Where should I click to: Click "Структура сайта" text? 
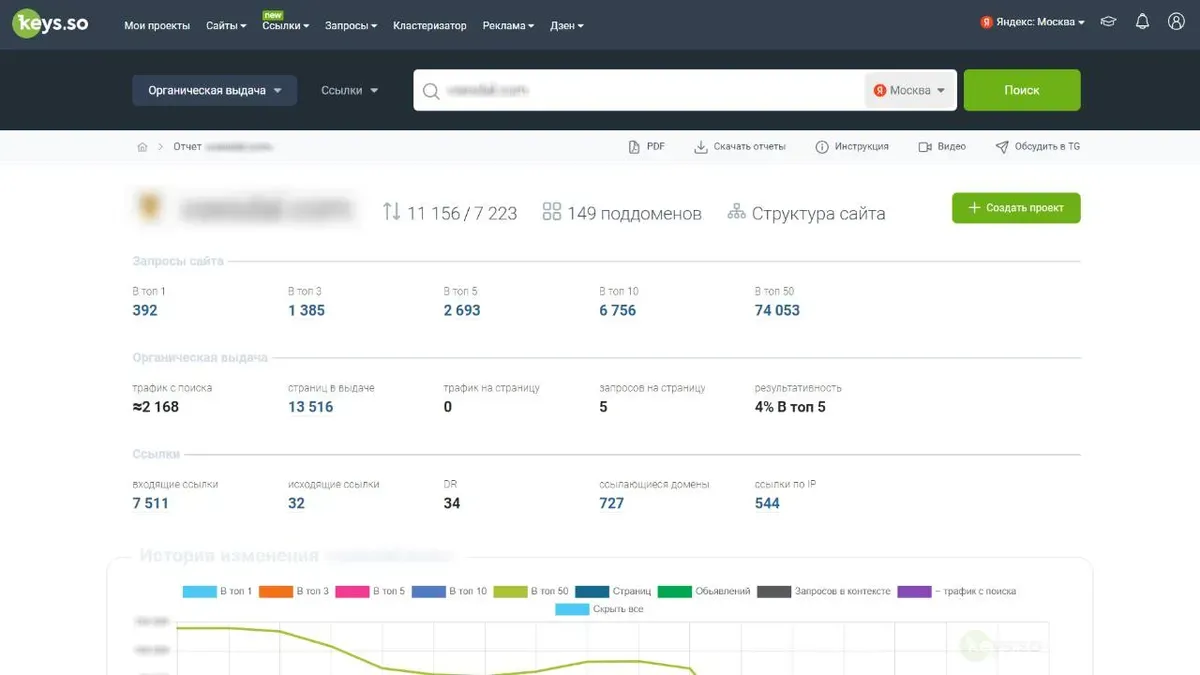[x=818, y=213]
